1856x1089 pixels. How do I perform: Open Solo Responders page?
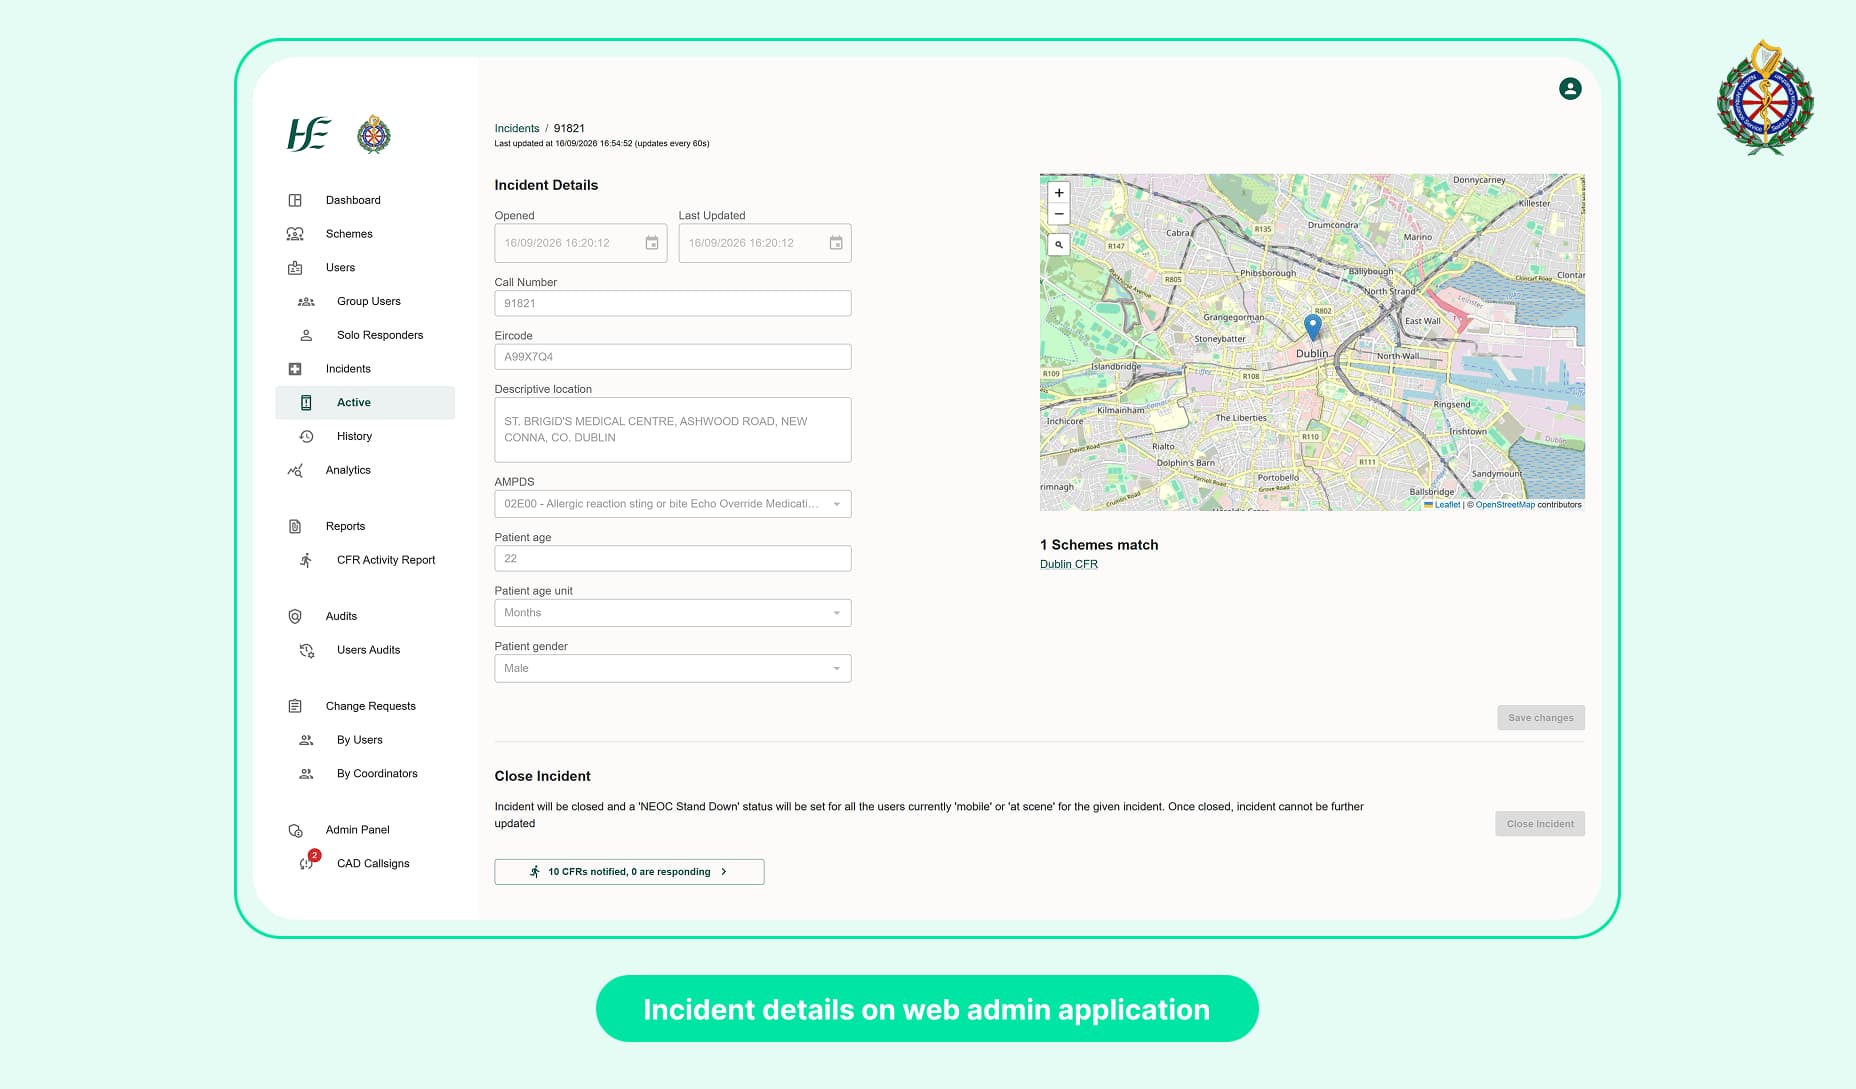pos(379,335)
